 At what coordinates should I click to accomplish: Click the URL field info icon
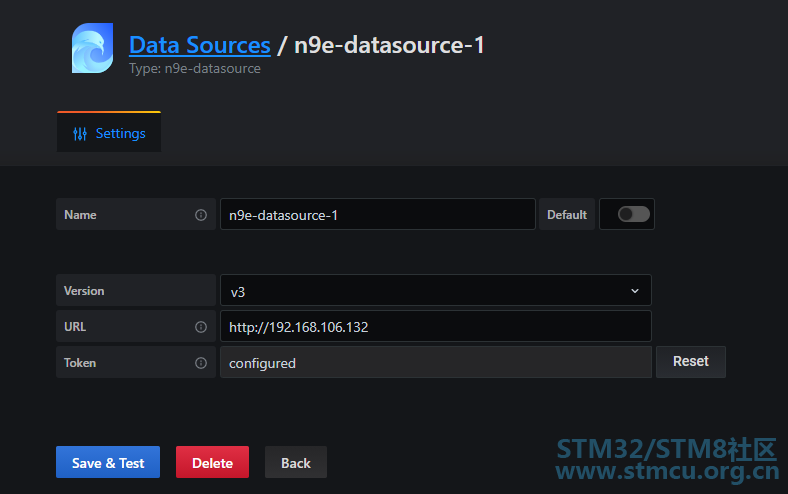point(201,327)
